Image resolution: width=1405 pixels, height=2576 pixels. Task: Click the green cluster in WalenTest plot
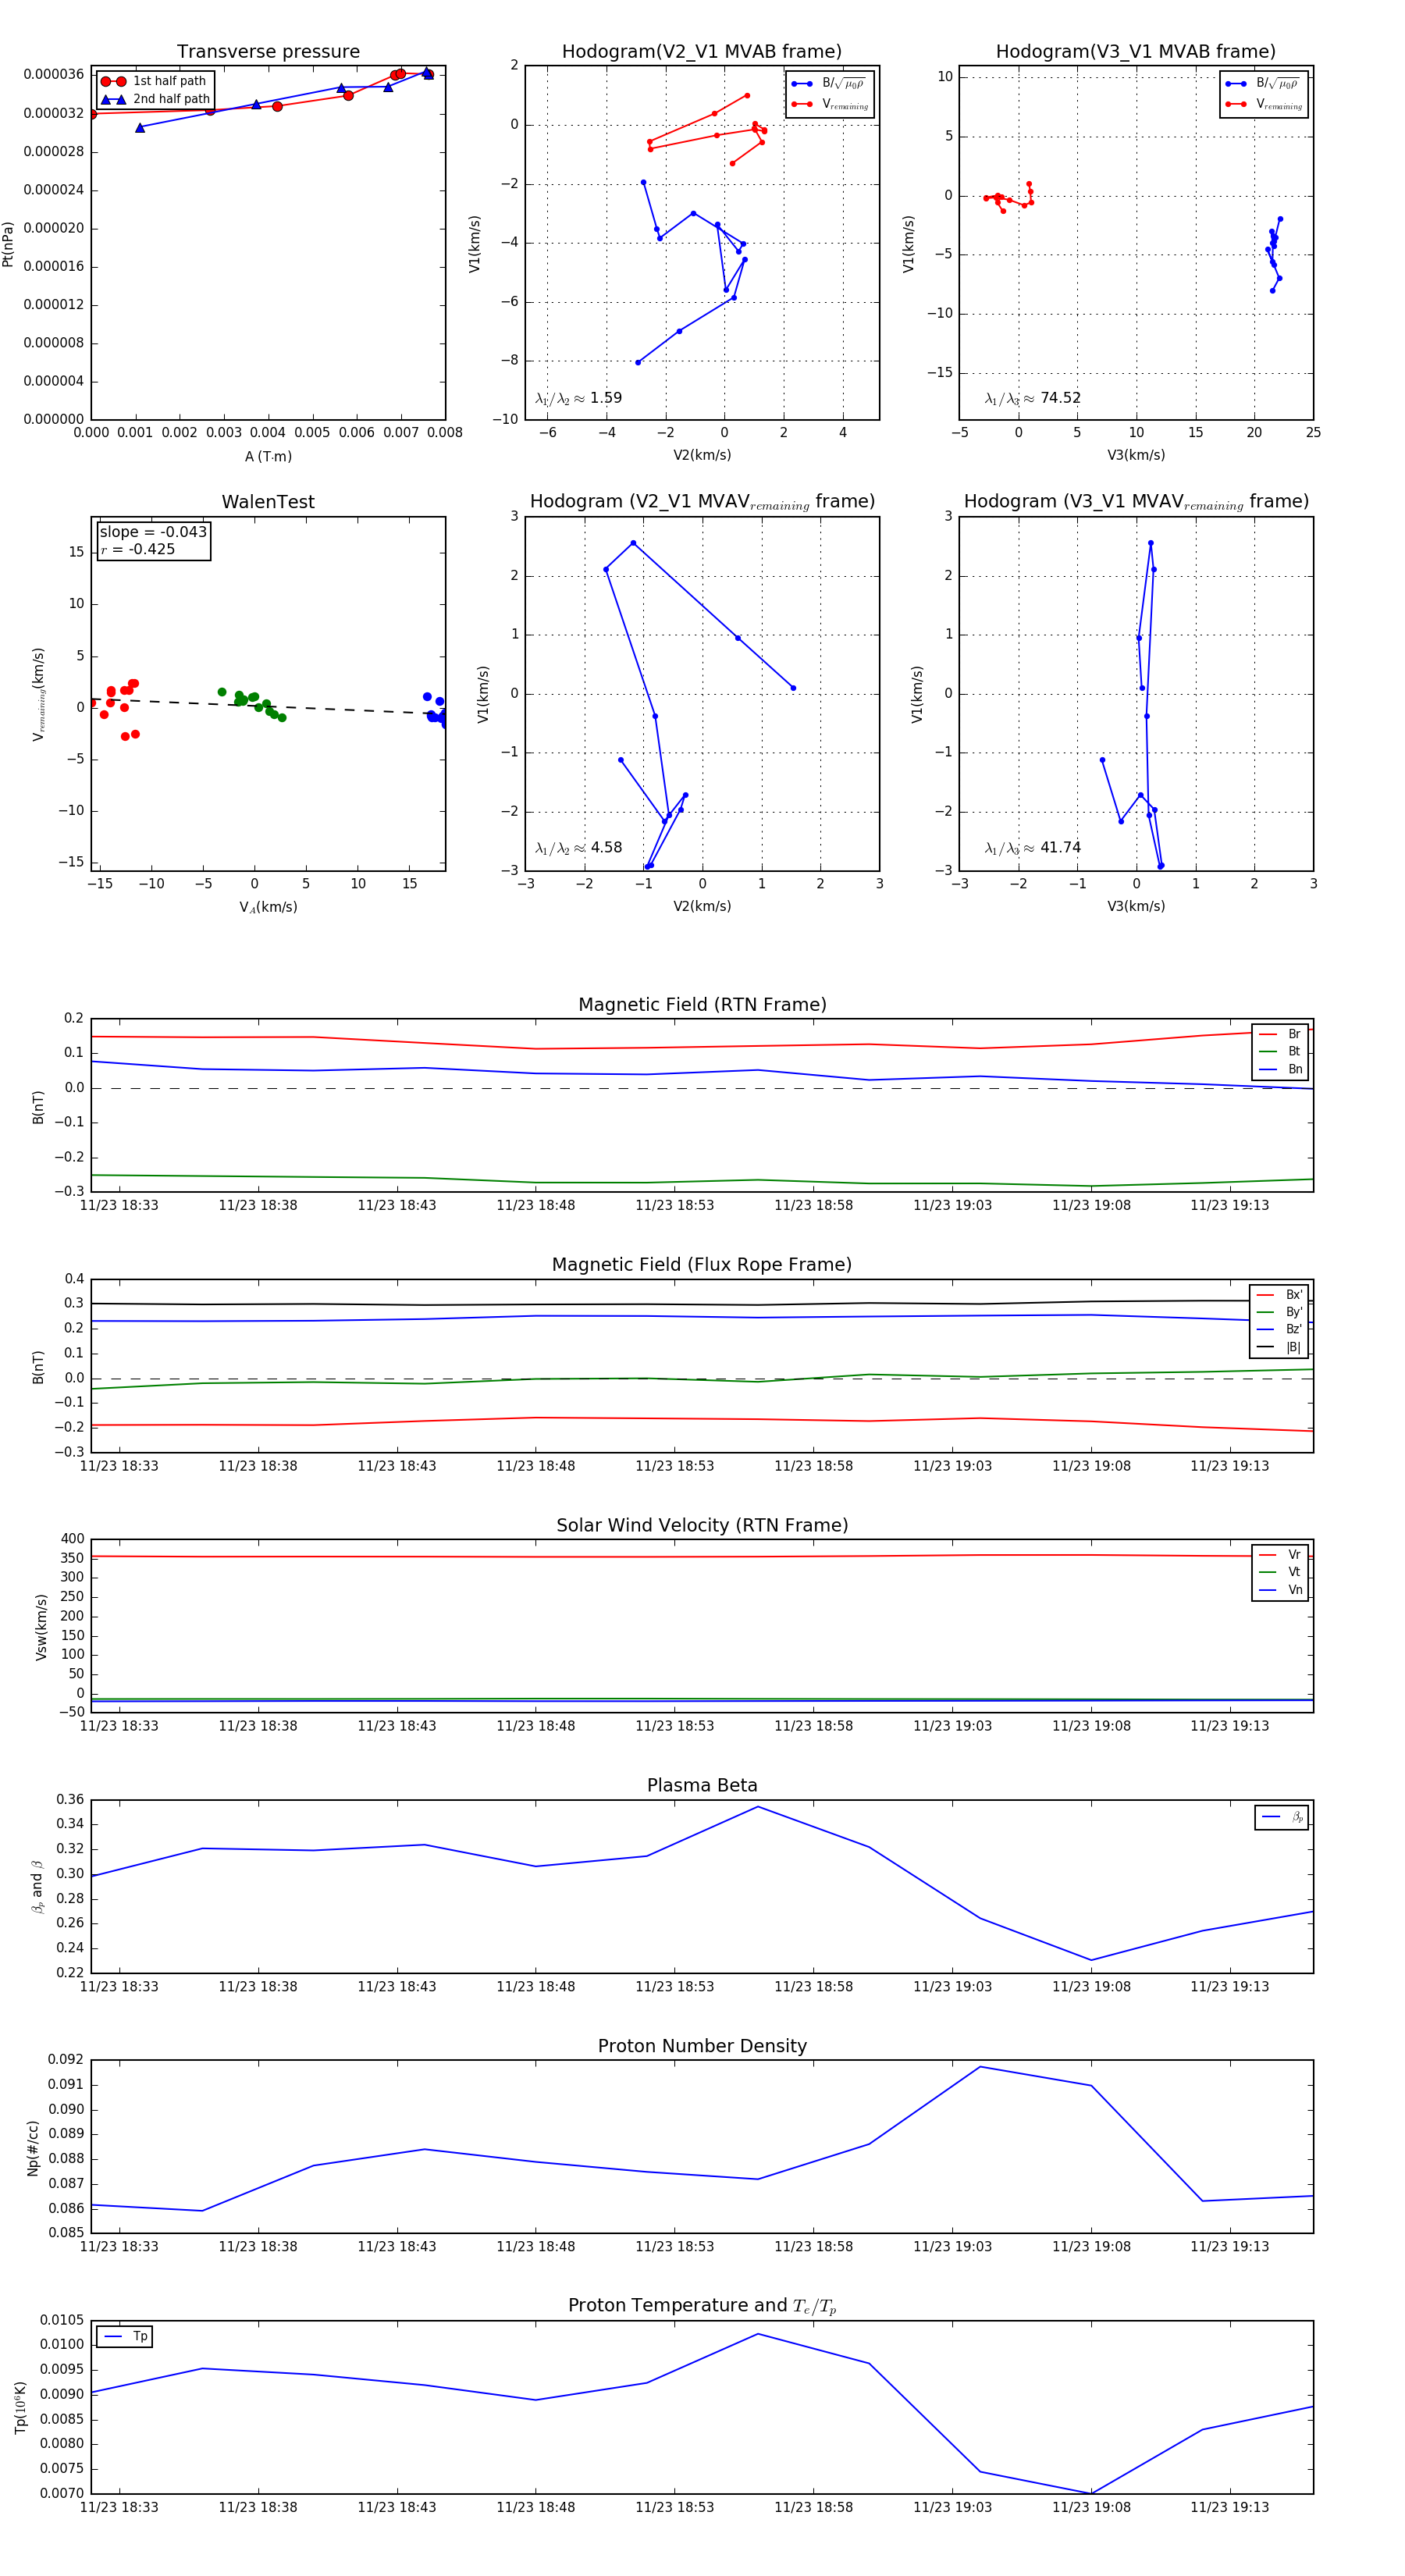(x=252, y=703)
